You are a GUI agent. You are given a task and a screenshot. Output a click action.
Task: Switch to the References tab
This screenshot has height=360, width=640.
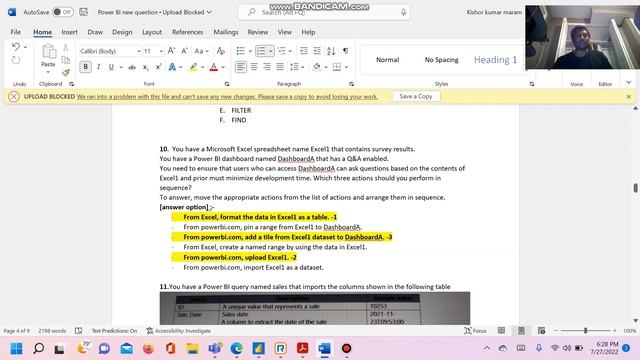pyautogui.click(x=187, y=32)
